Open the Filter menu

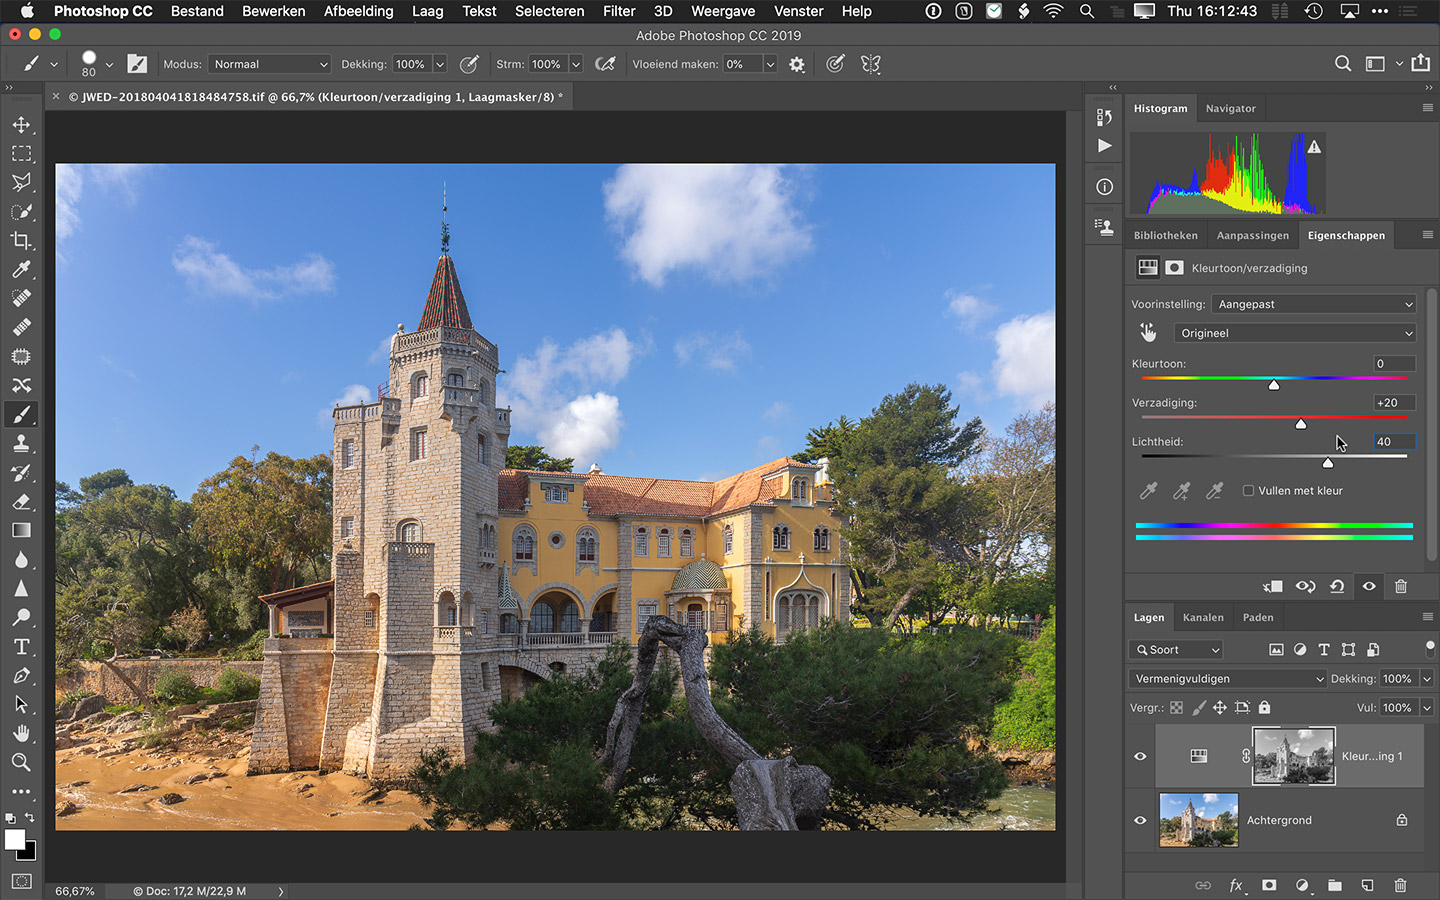click(618, 11)
